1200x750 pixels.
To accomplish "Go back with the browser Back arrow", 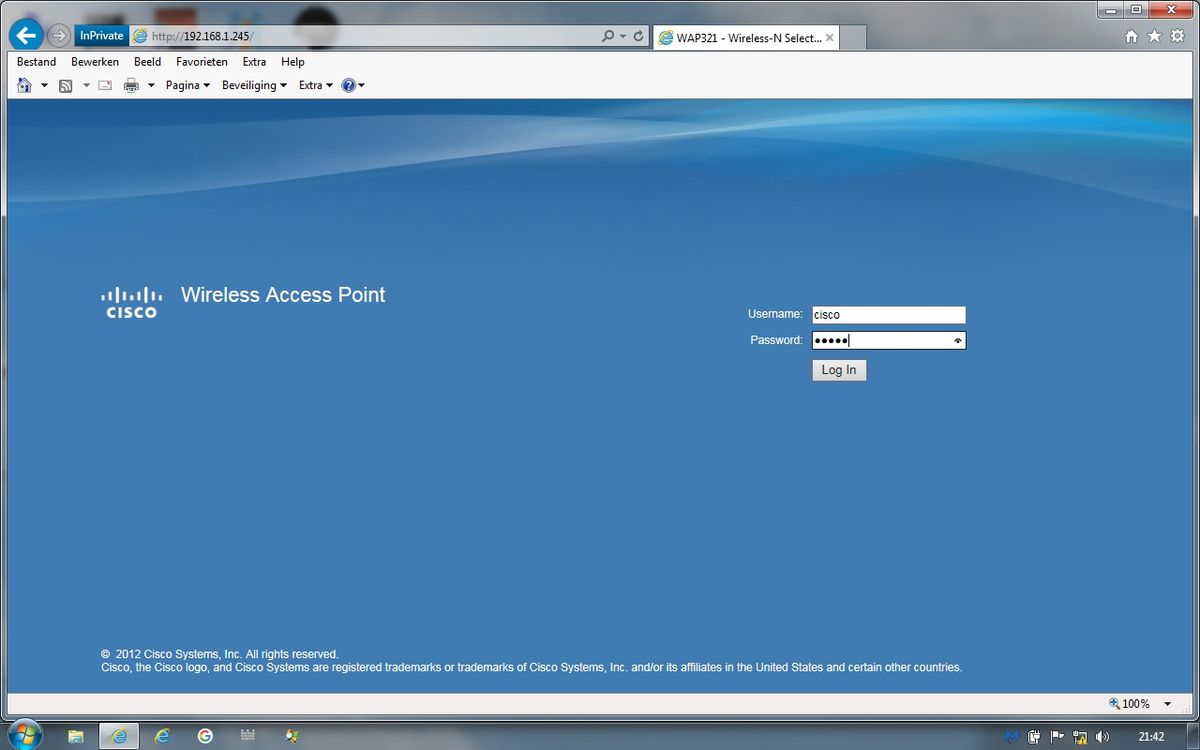I will pyautogui.click(x=26, y=35).
